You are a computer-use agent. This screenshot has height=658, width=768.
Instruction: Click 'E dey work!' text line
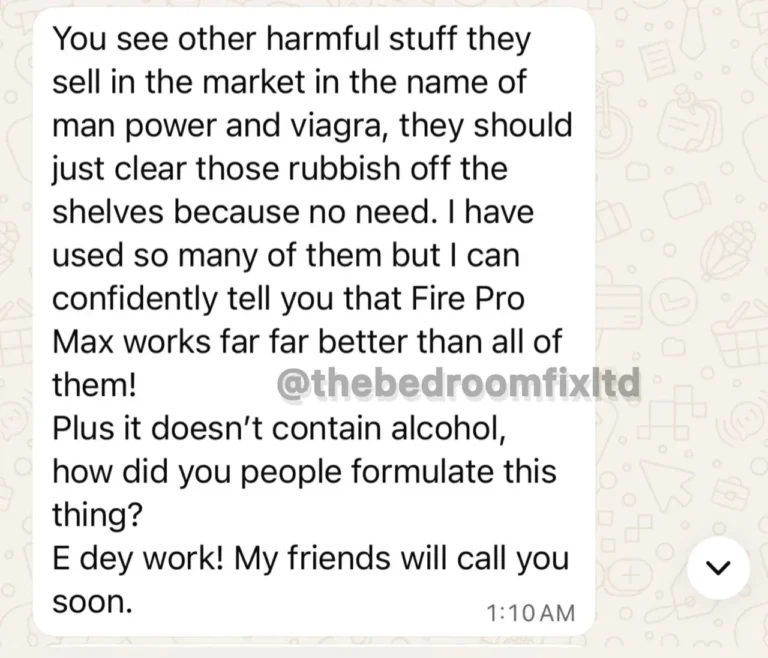point(138,559)
